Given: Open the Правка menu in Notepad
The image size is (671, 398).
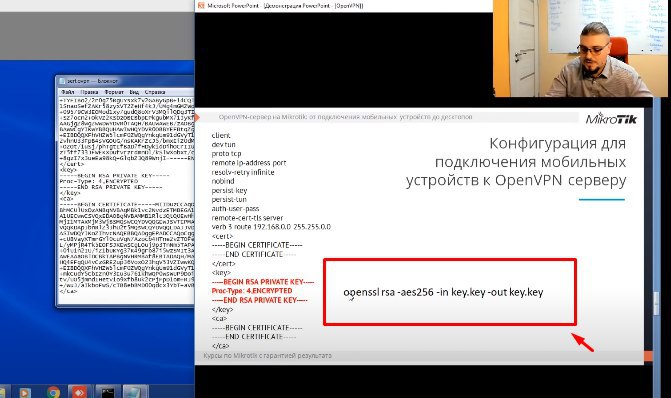Looking at the screenshot, I should click(x=89, y=92).
